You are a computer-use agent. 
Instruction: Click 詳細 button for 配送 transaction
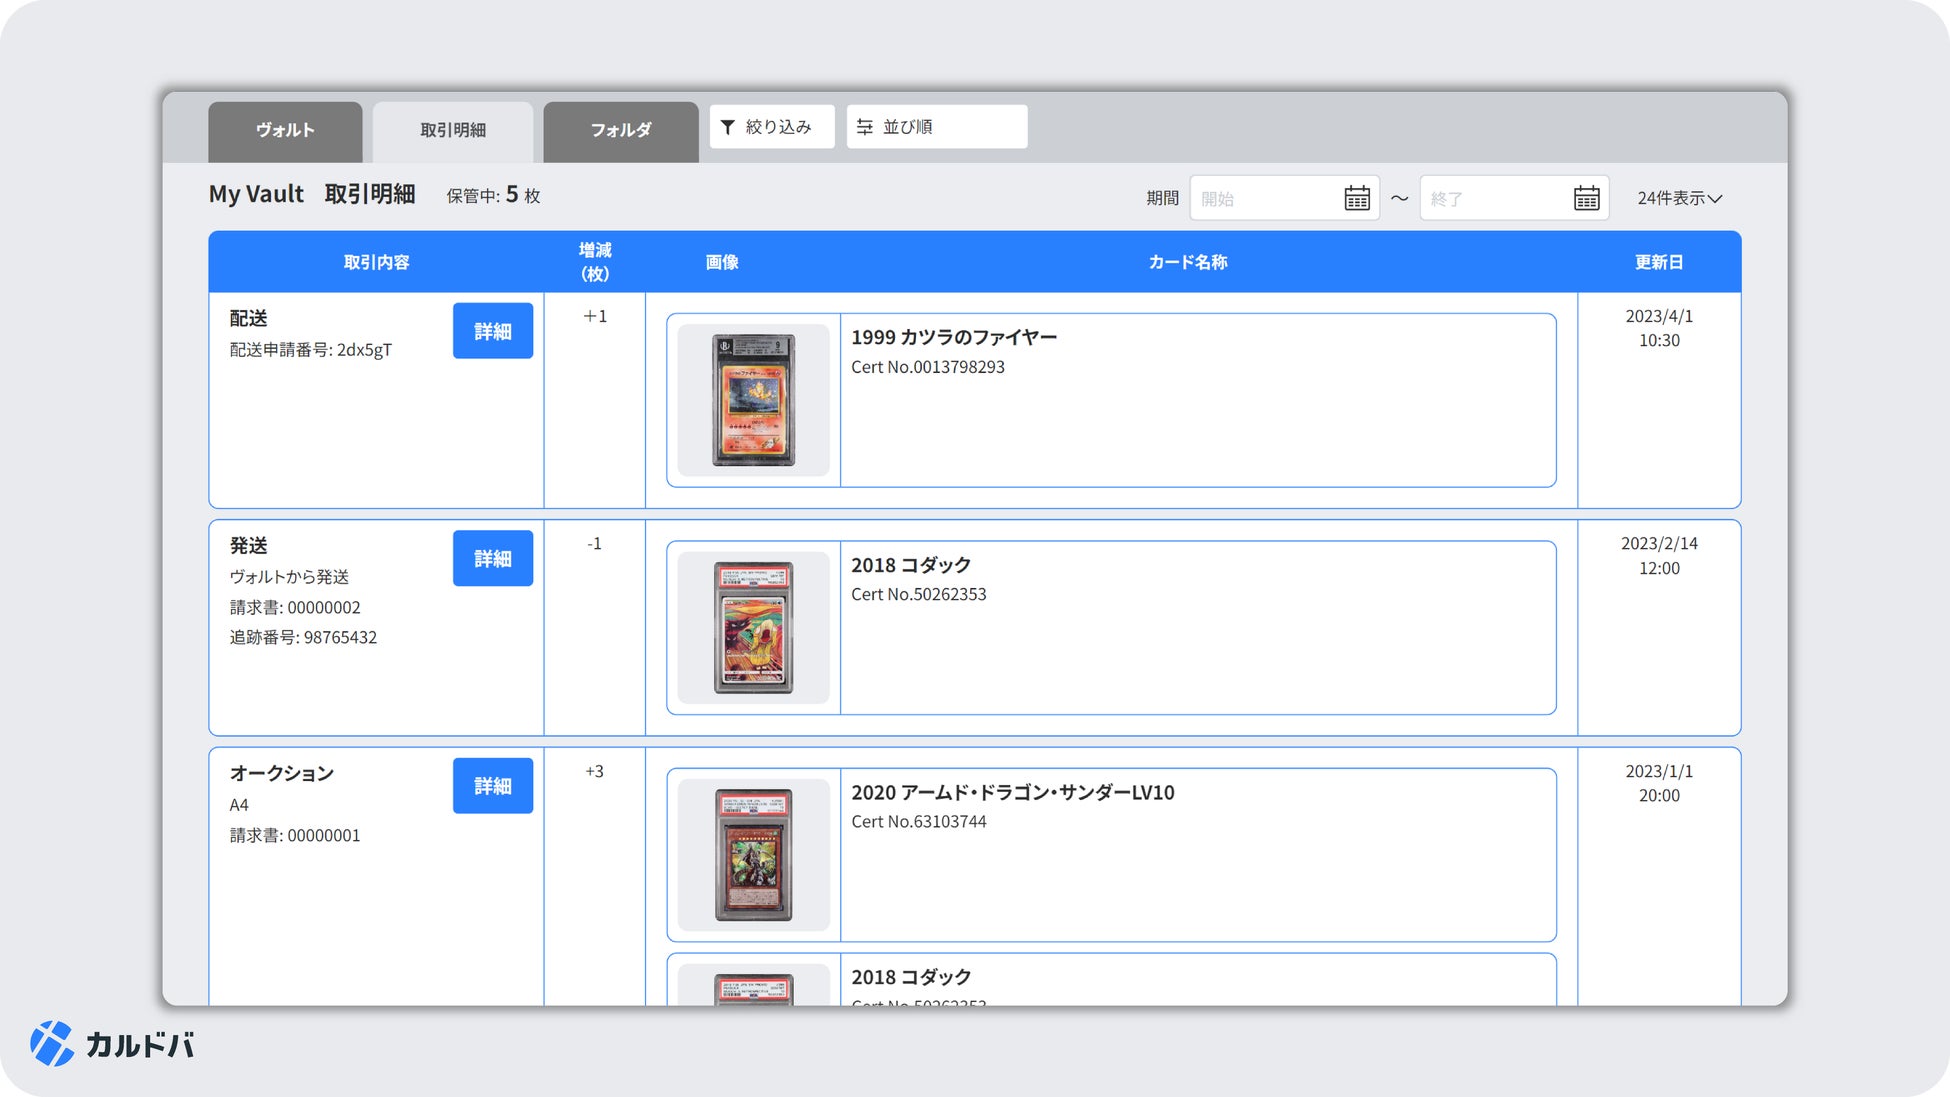tap(492, 331)
